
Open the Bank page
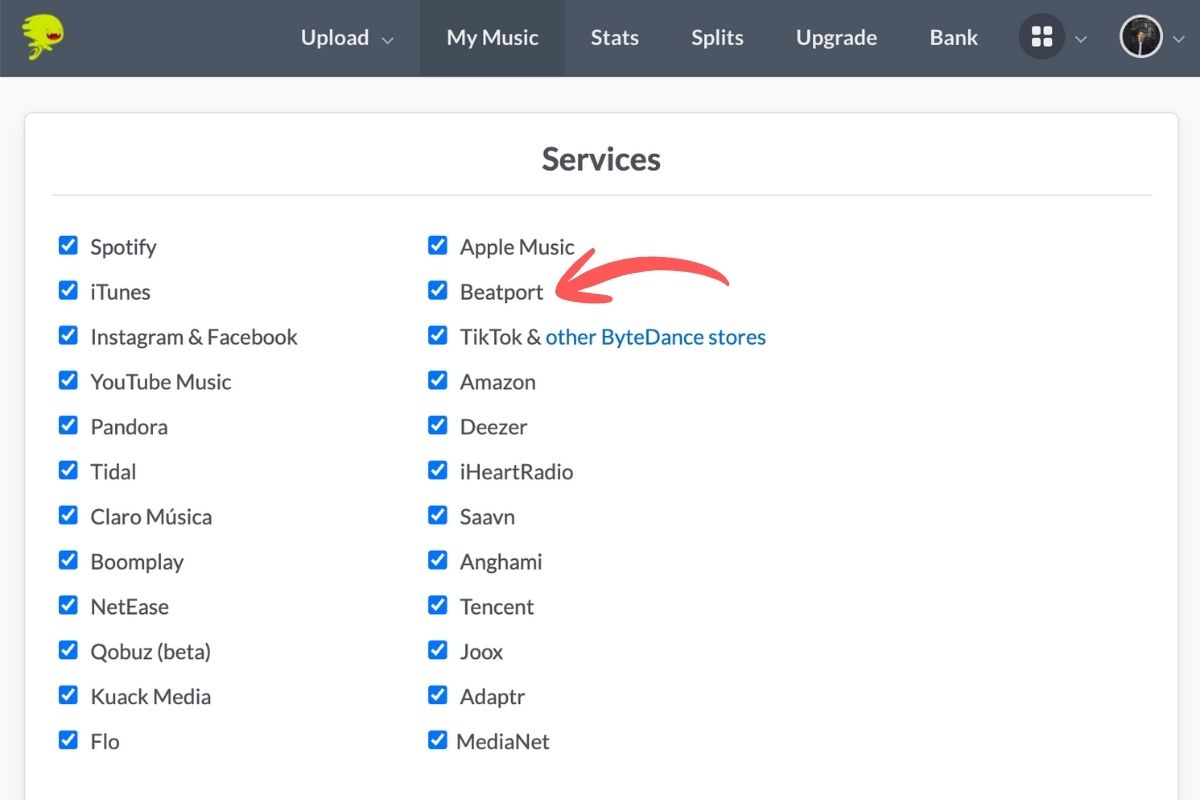[x=954, y=38]
